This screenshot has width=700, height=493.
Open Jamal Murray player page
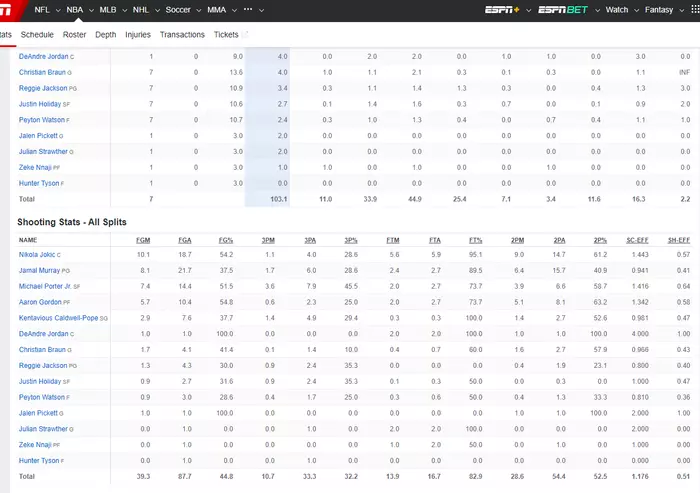pos(39,270)
